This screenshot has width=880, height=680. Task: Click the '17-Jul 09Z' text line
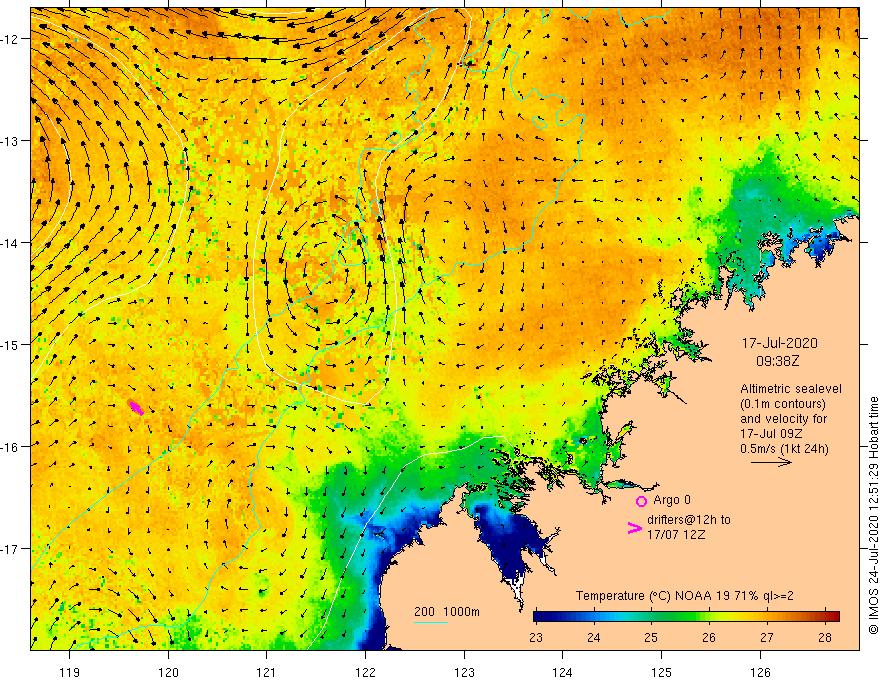pos(771,434)
